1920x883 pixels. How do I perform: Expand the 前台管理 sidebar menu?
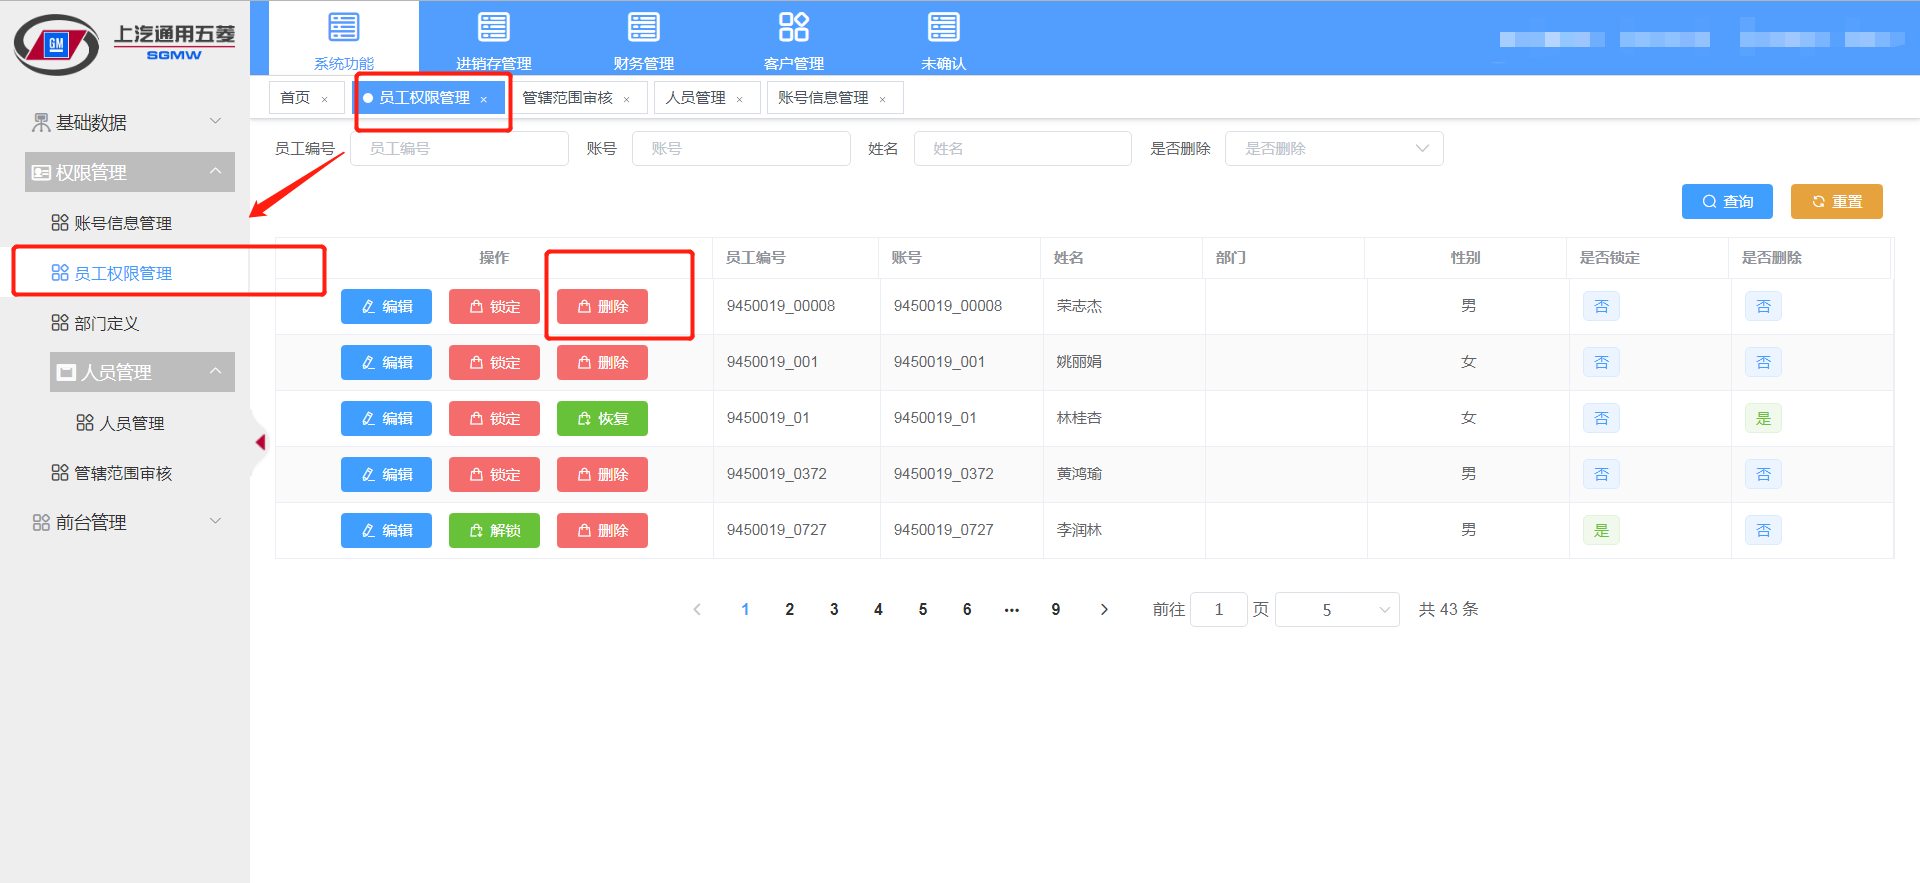(130, 522)
